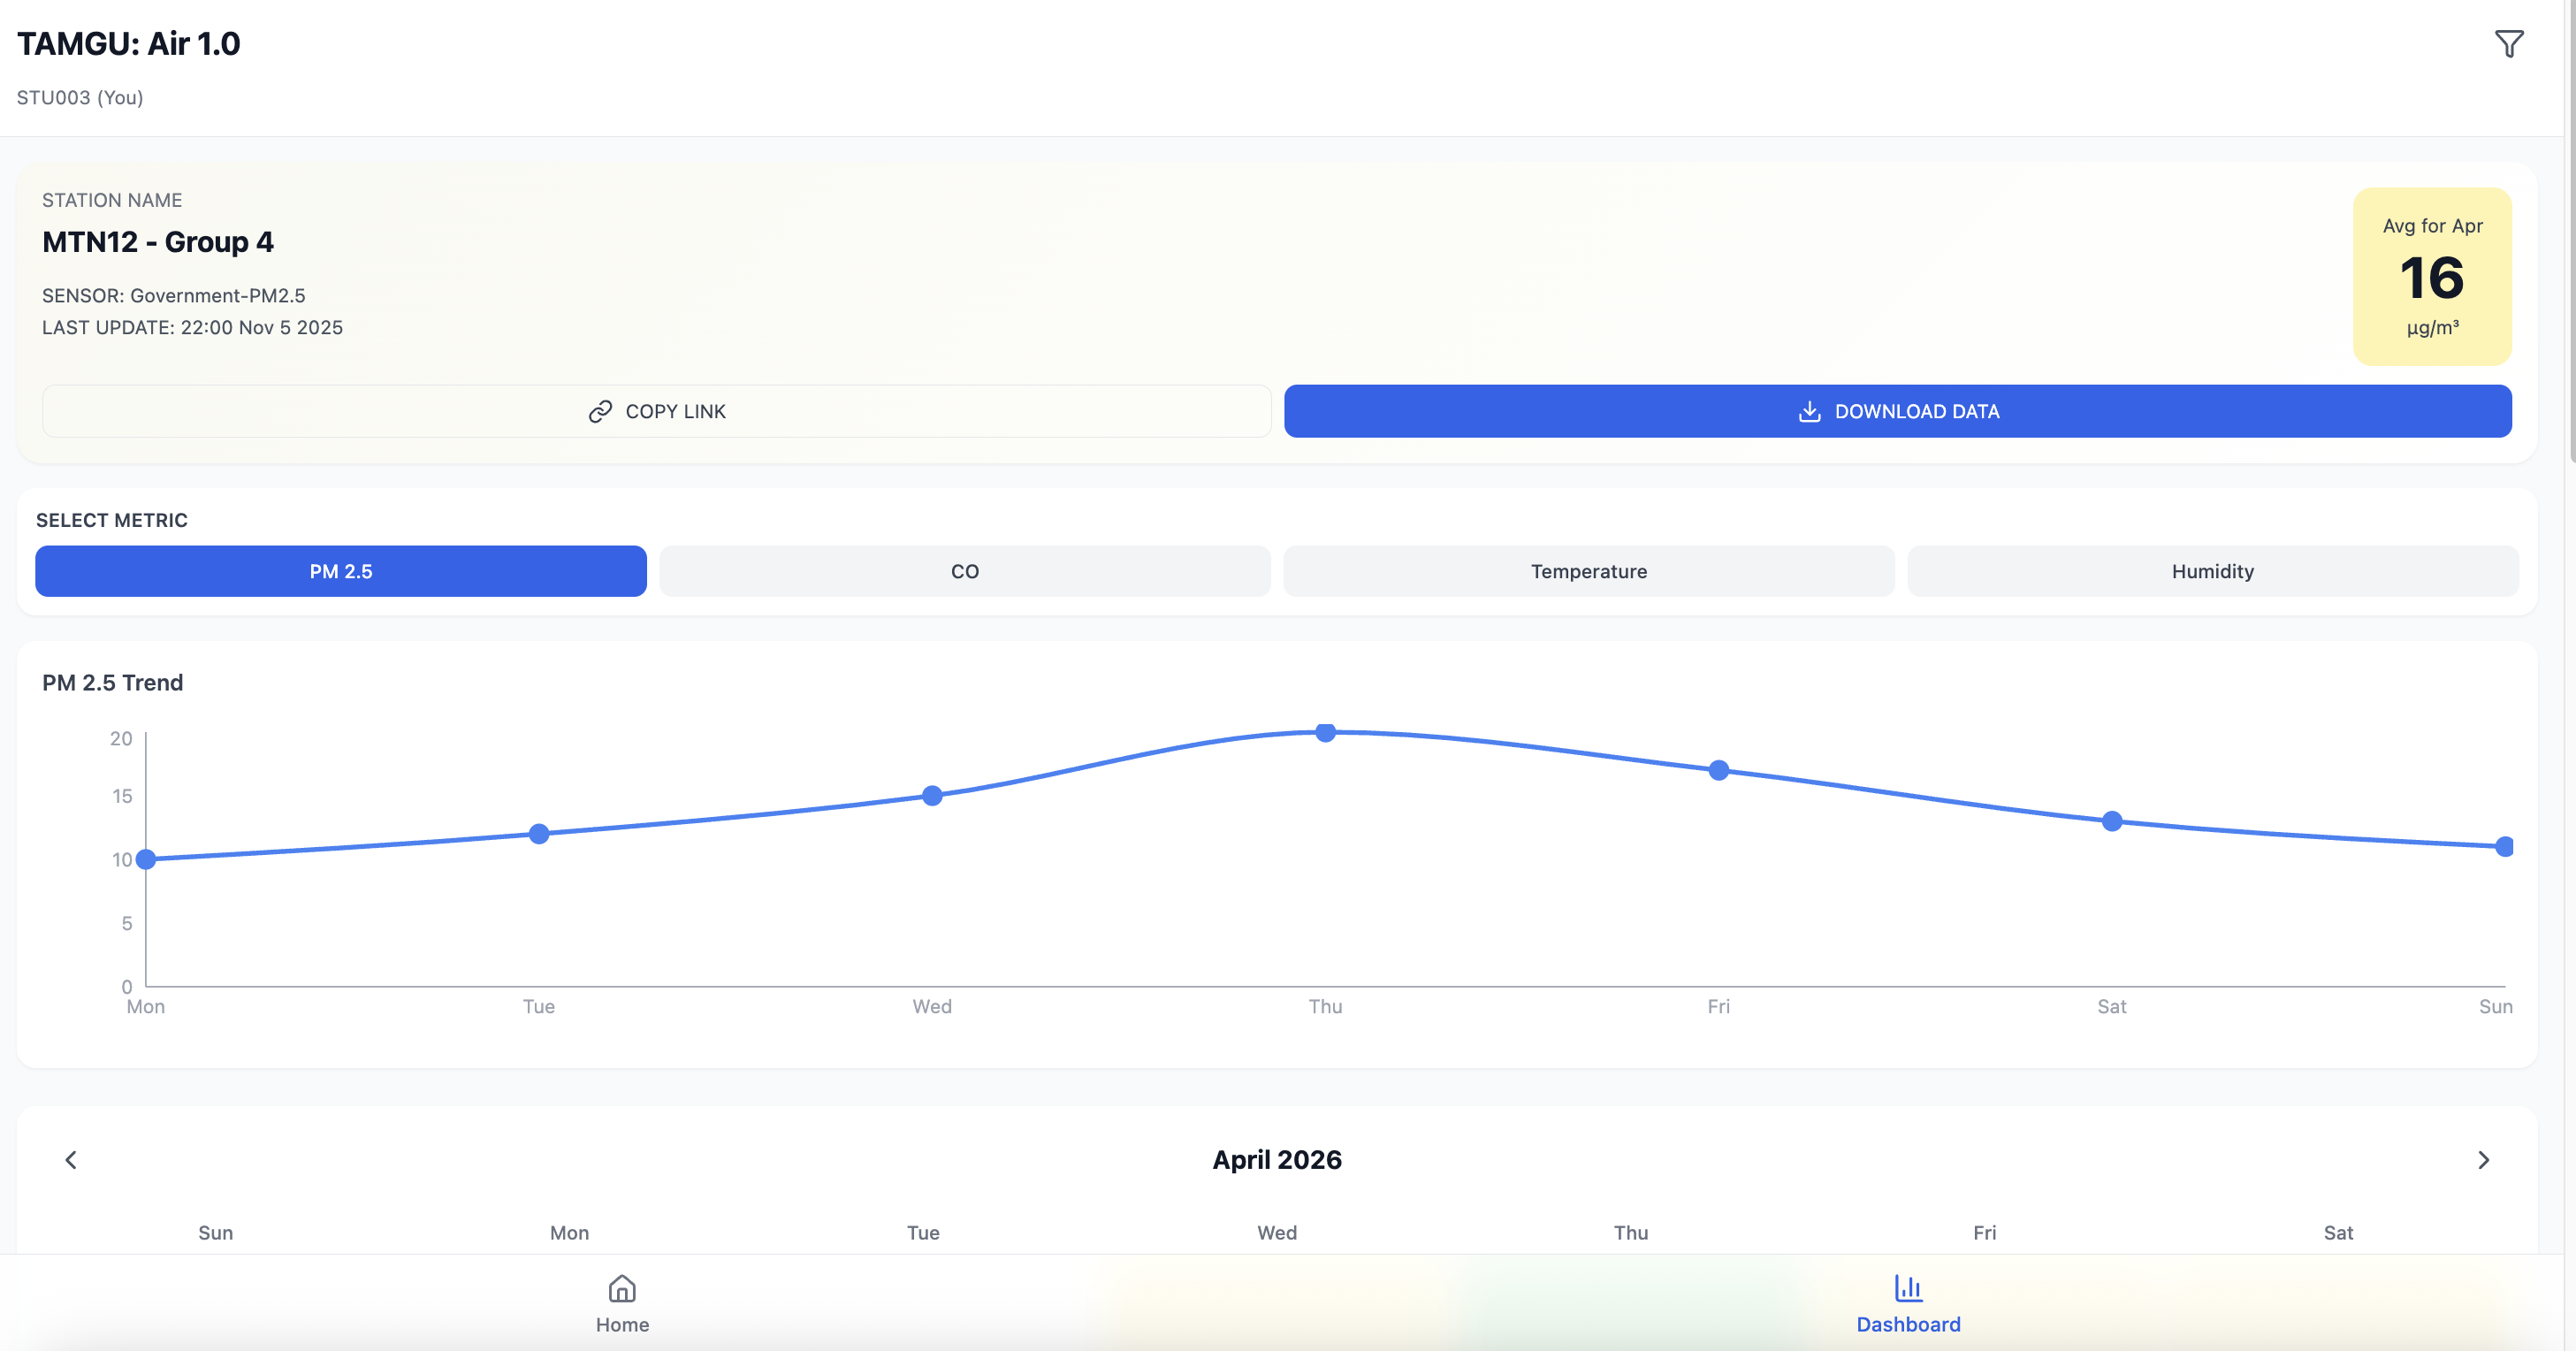
Task: Open the filter icon at top right
Action: click(x=2509, y=43)
